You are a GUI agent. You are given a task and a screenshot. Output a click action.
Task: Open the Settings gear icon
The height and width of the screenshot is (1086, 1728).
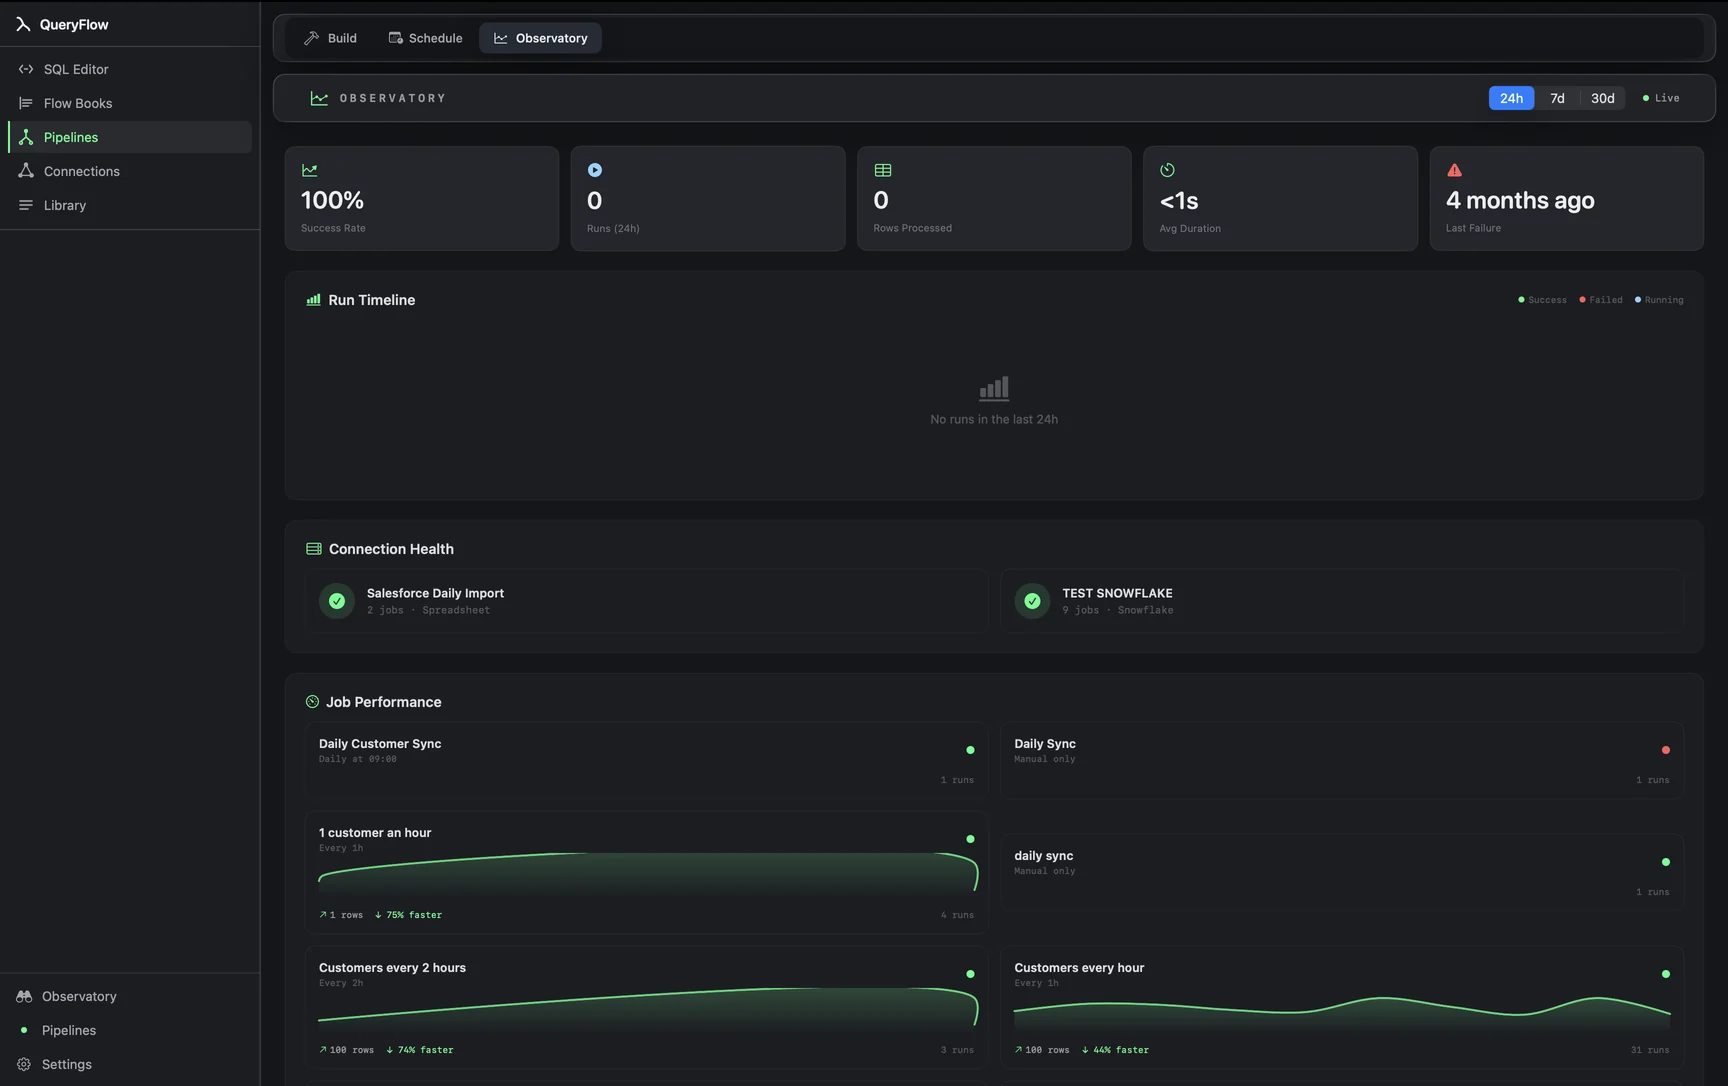[24, 1064]
